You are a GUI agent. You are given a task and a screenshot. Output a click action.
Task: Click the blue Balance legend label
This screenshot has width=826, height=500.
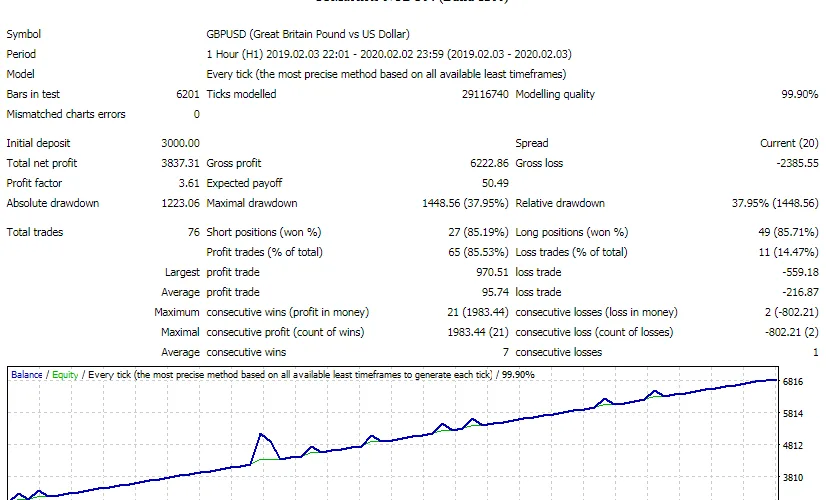(26, 375)
